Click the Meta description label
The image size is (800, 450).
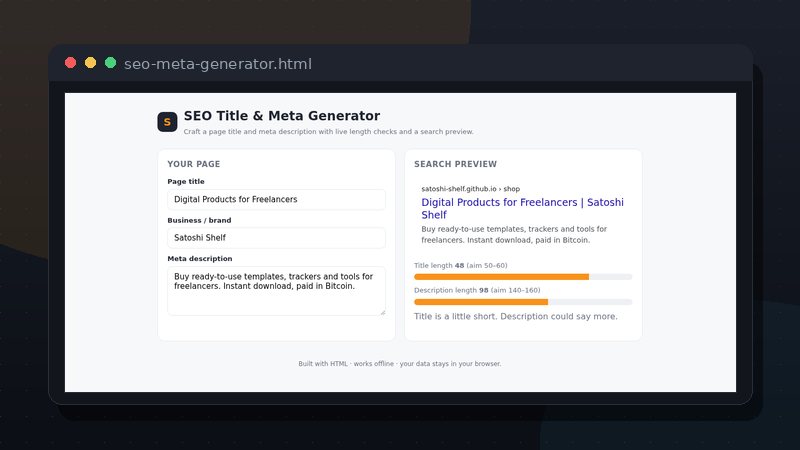pos(199,259)
